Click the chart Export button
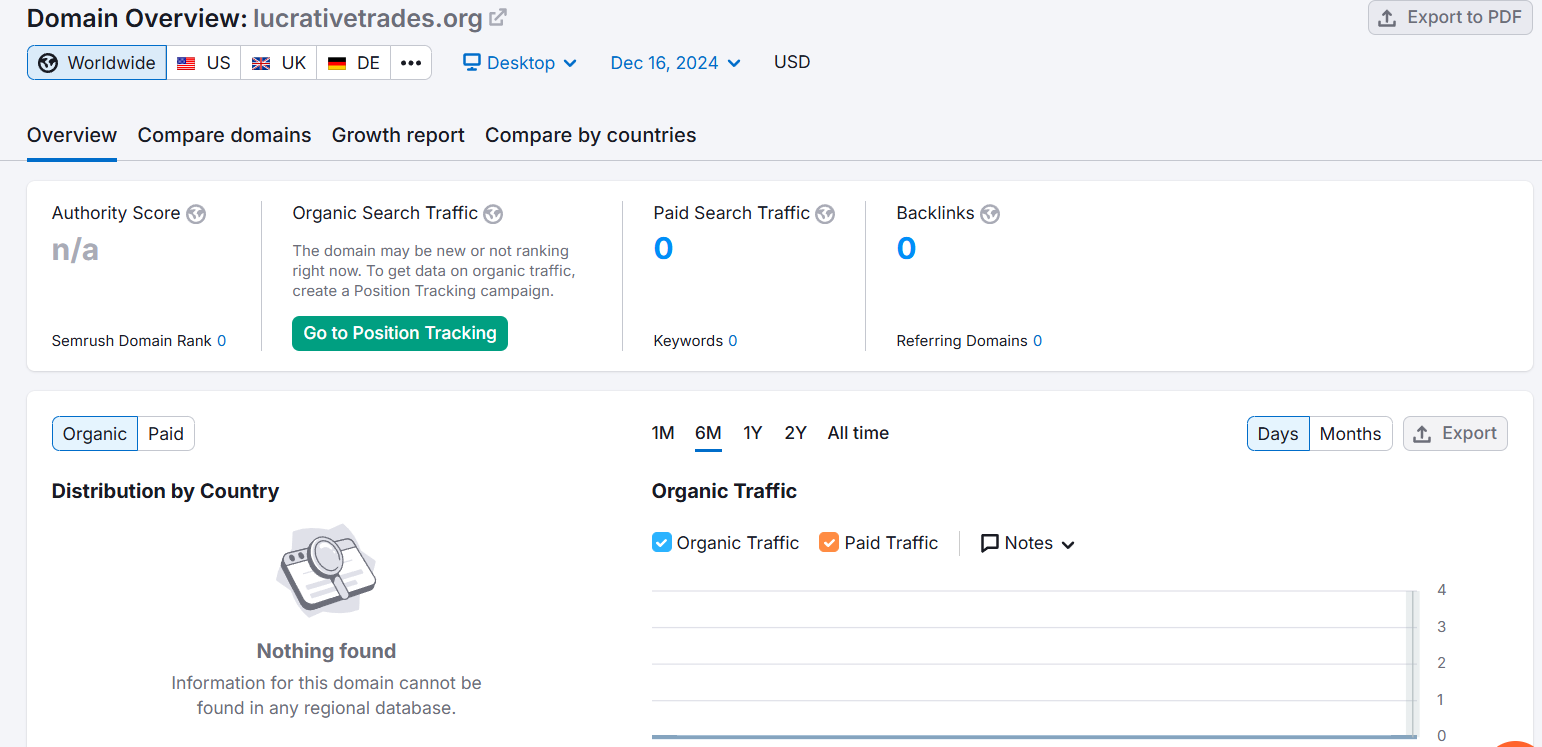 1455,434
